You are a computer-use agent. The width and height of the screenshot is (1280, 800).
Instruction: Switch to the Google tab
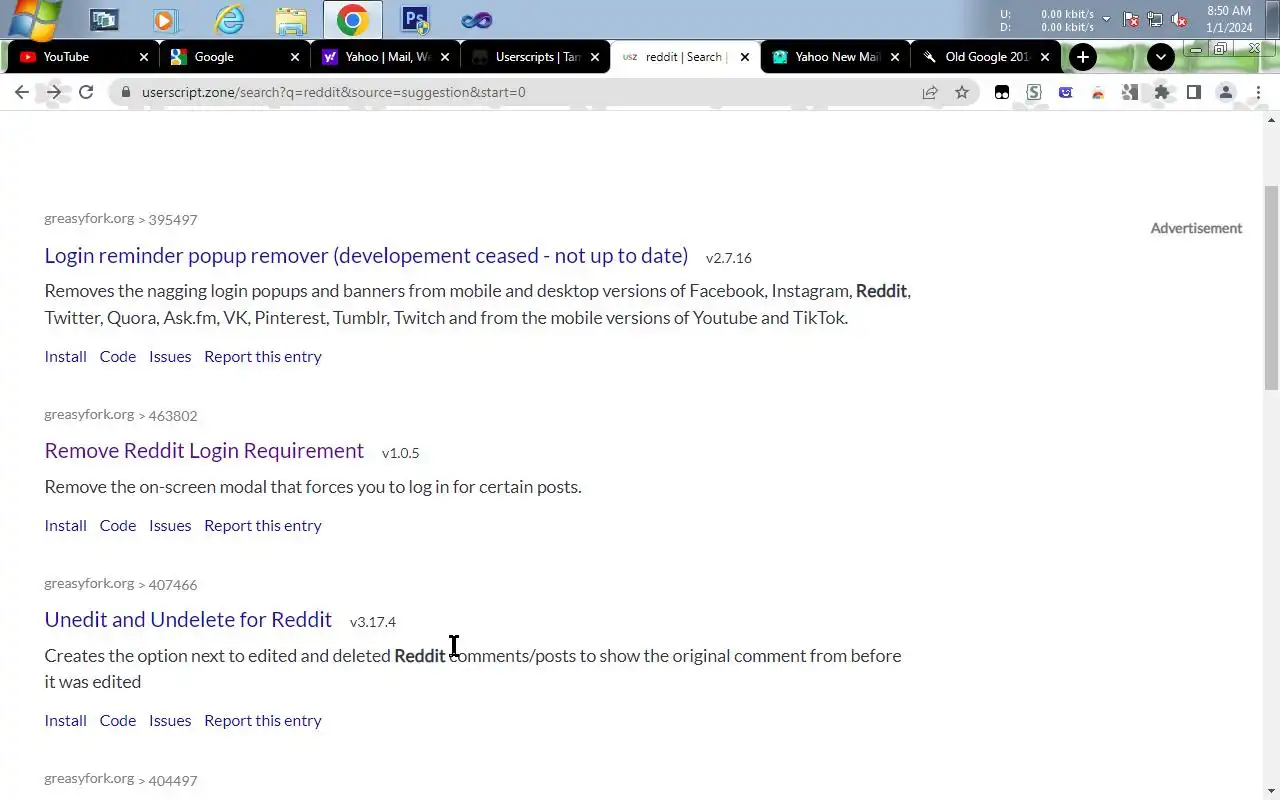pyautogui.click(x=234, y=57)
